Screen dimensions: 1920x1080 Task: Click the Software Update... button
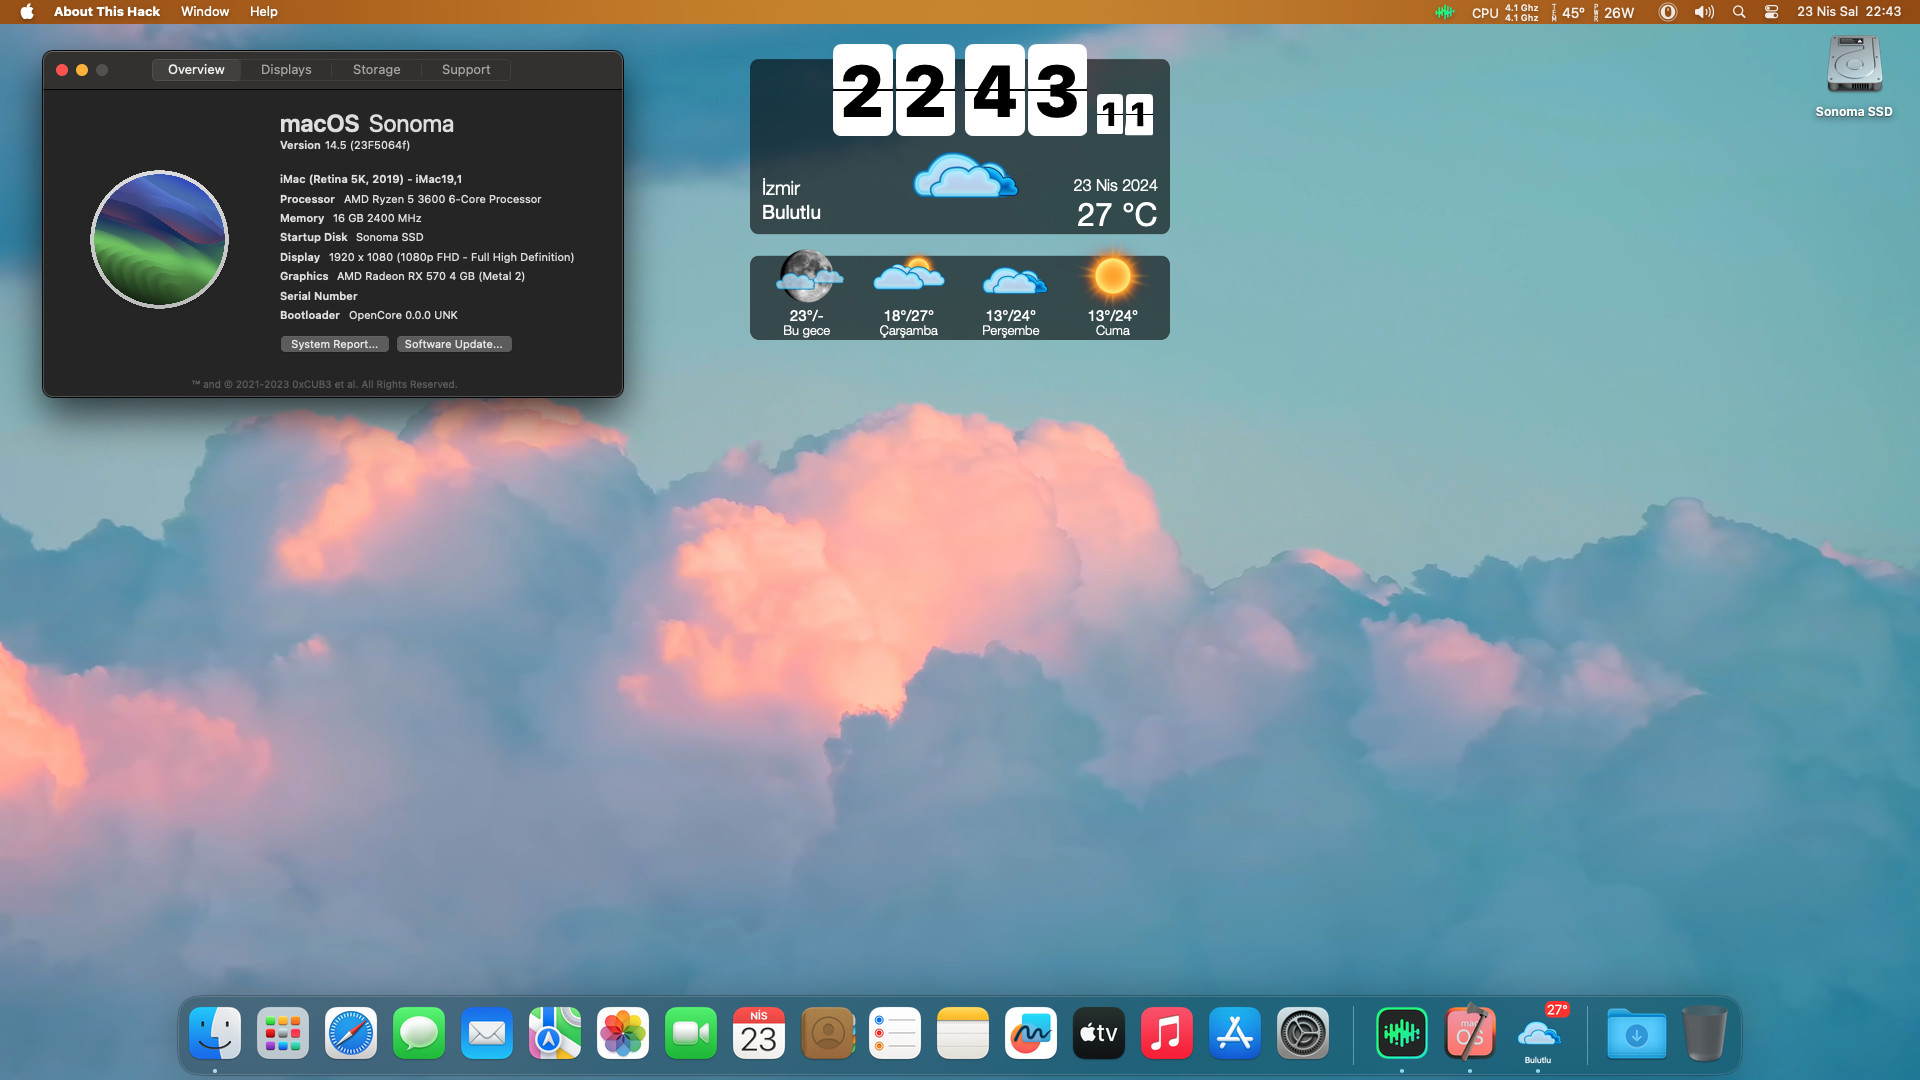[453, 344]
